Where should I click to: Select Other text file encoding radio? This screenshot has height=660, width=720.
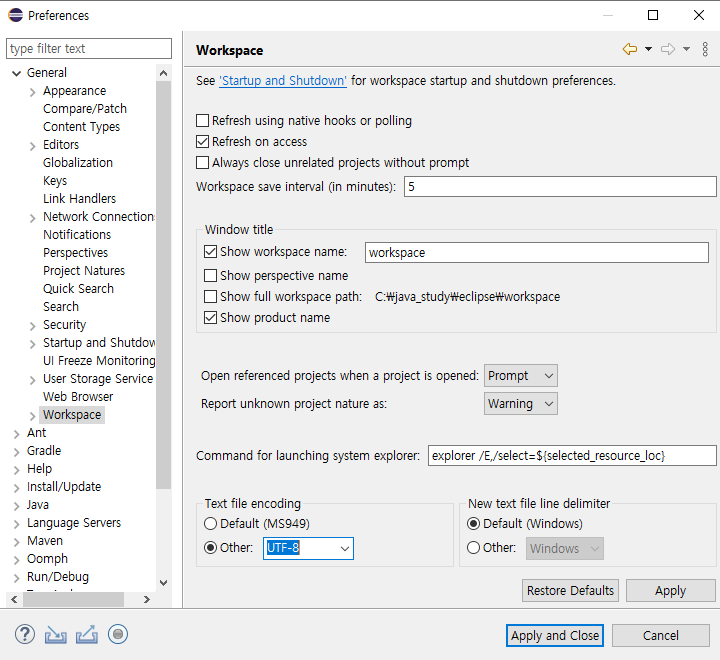coord(210,547)
